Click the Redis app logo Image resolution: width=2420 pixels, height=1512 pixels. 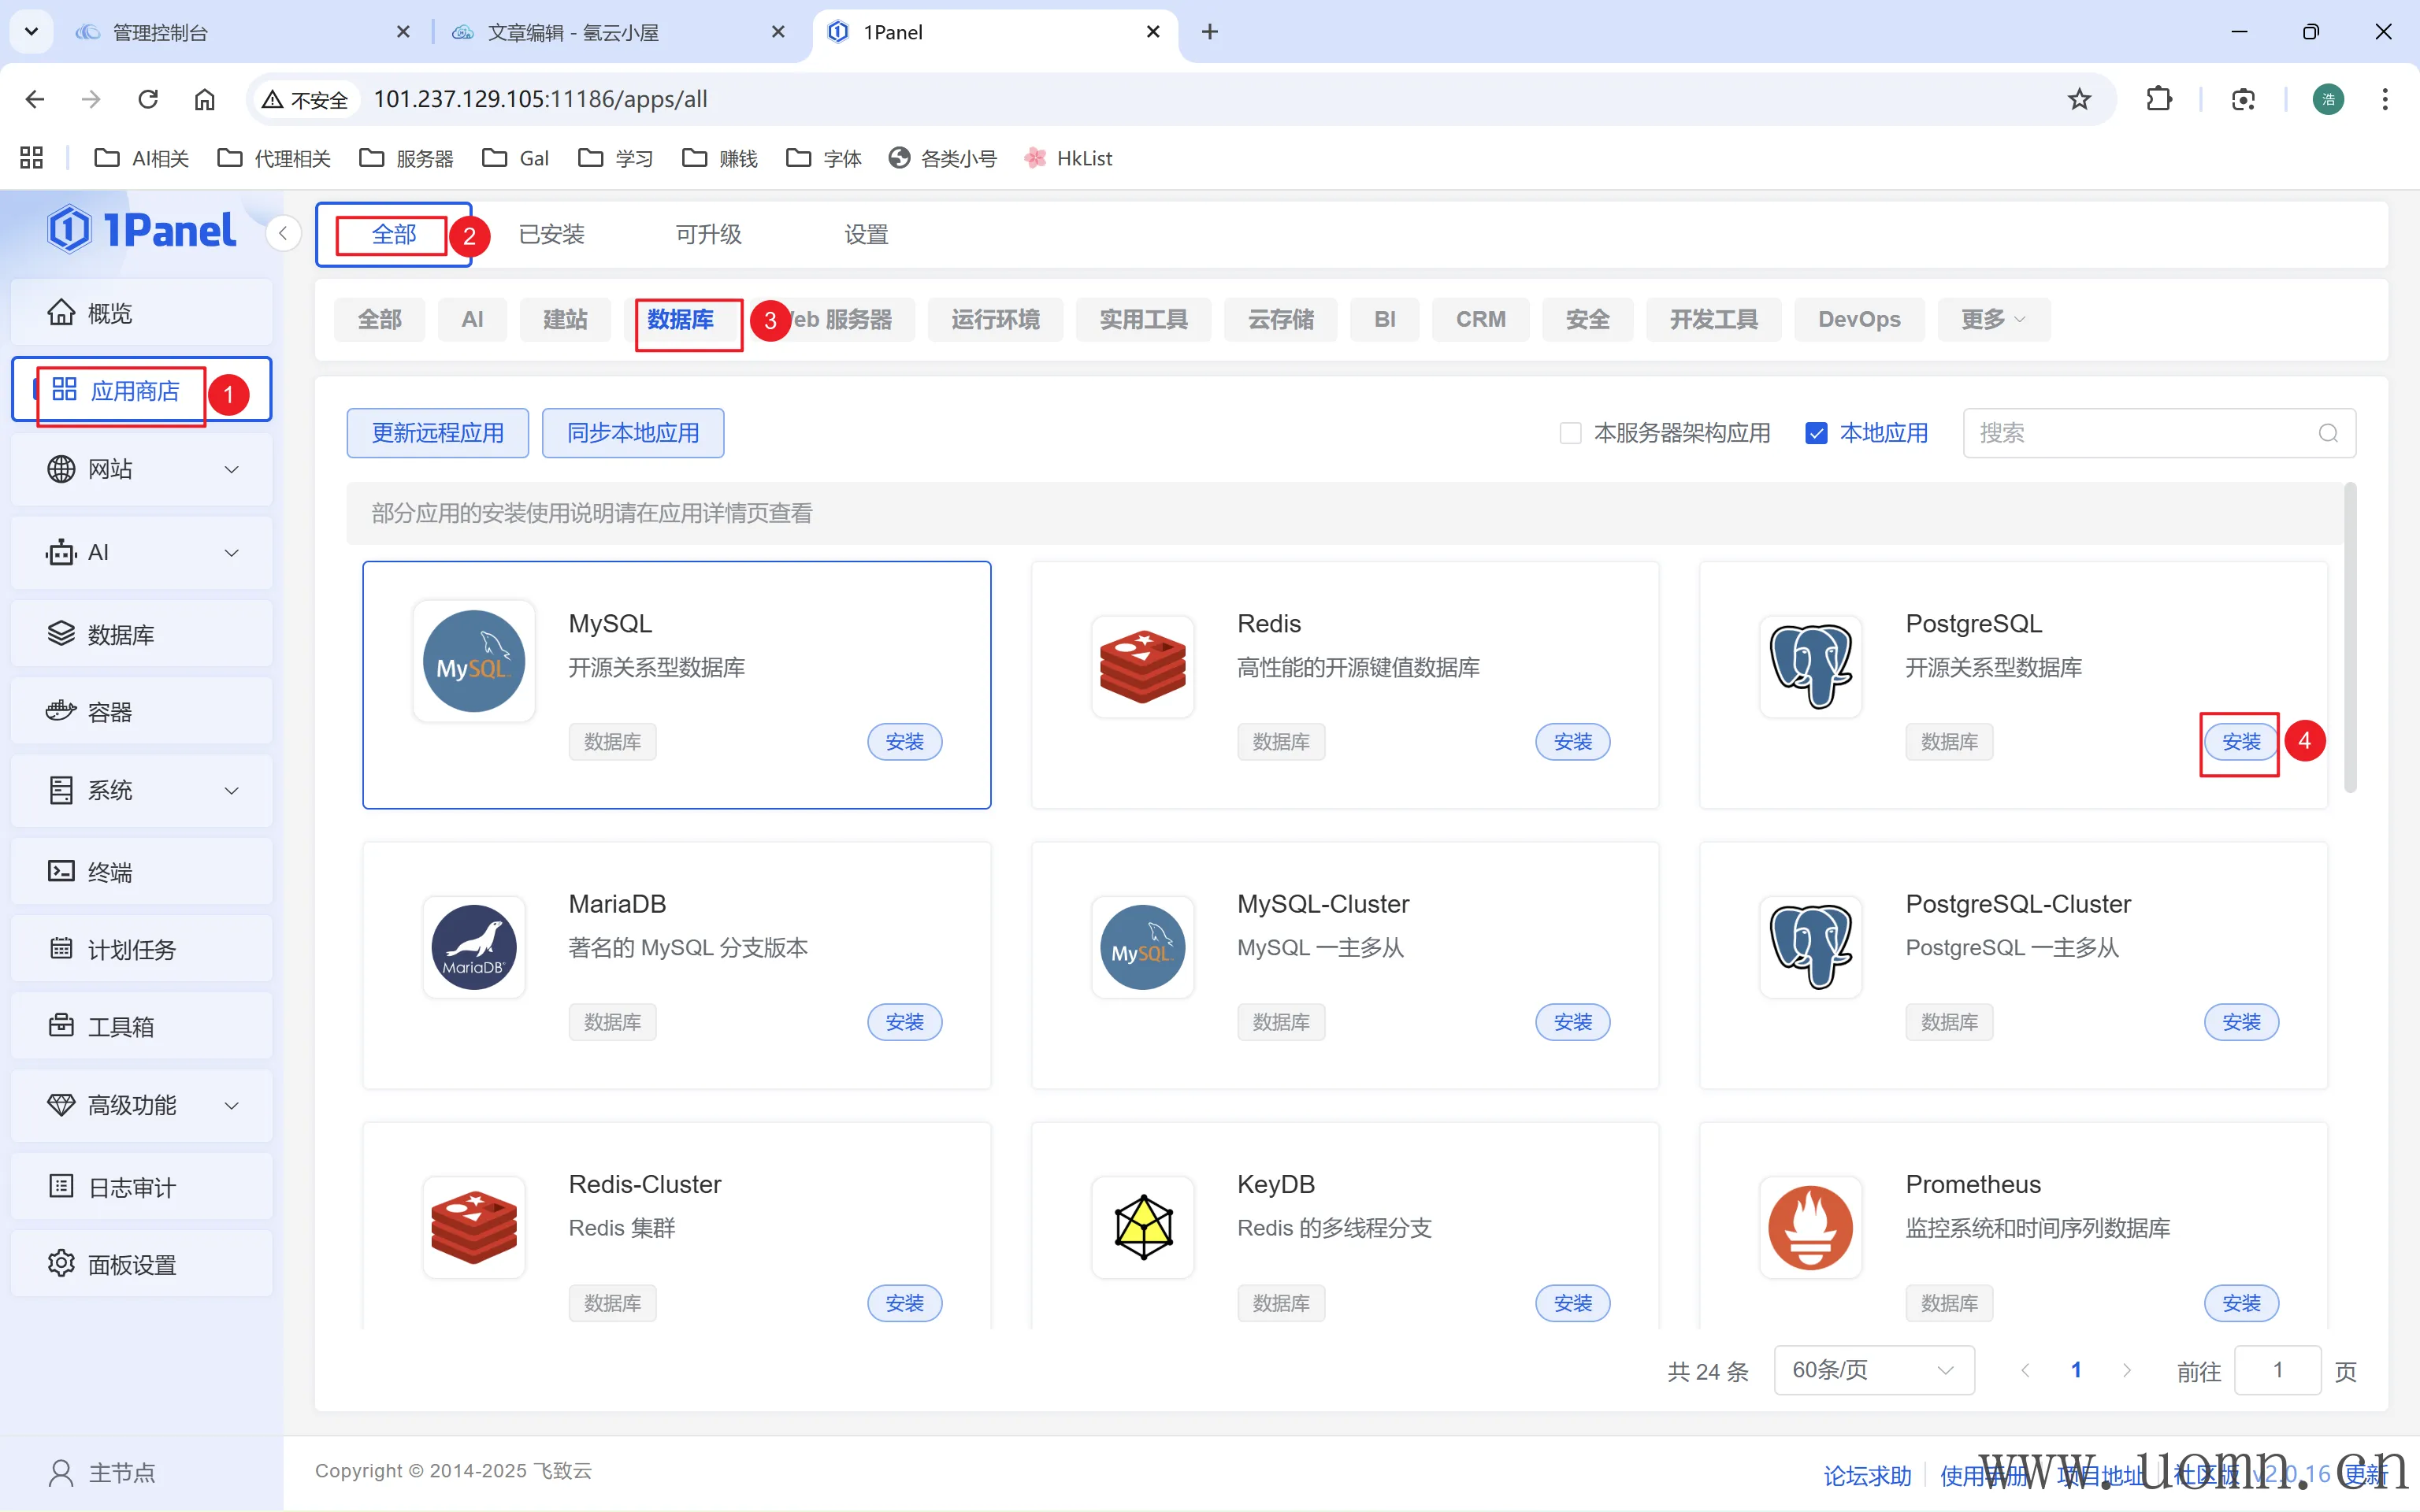tap(1142, 666)
